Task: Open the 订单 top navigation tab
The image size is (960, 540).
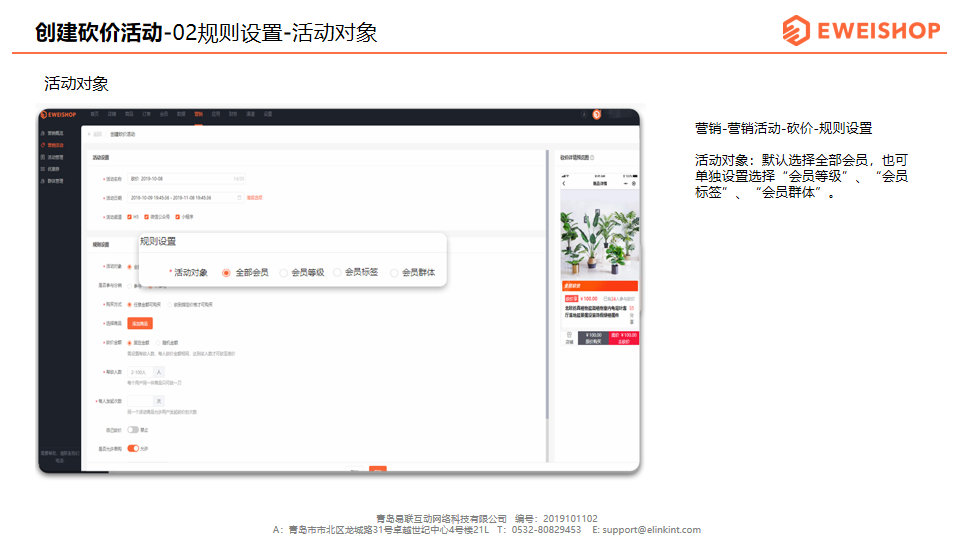Action: pyautogui.click(x=146, y=114)
